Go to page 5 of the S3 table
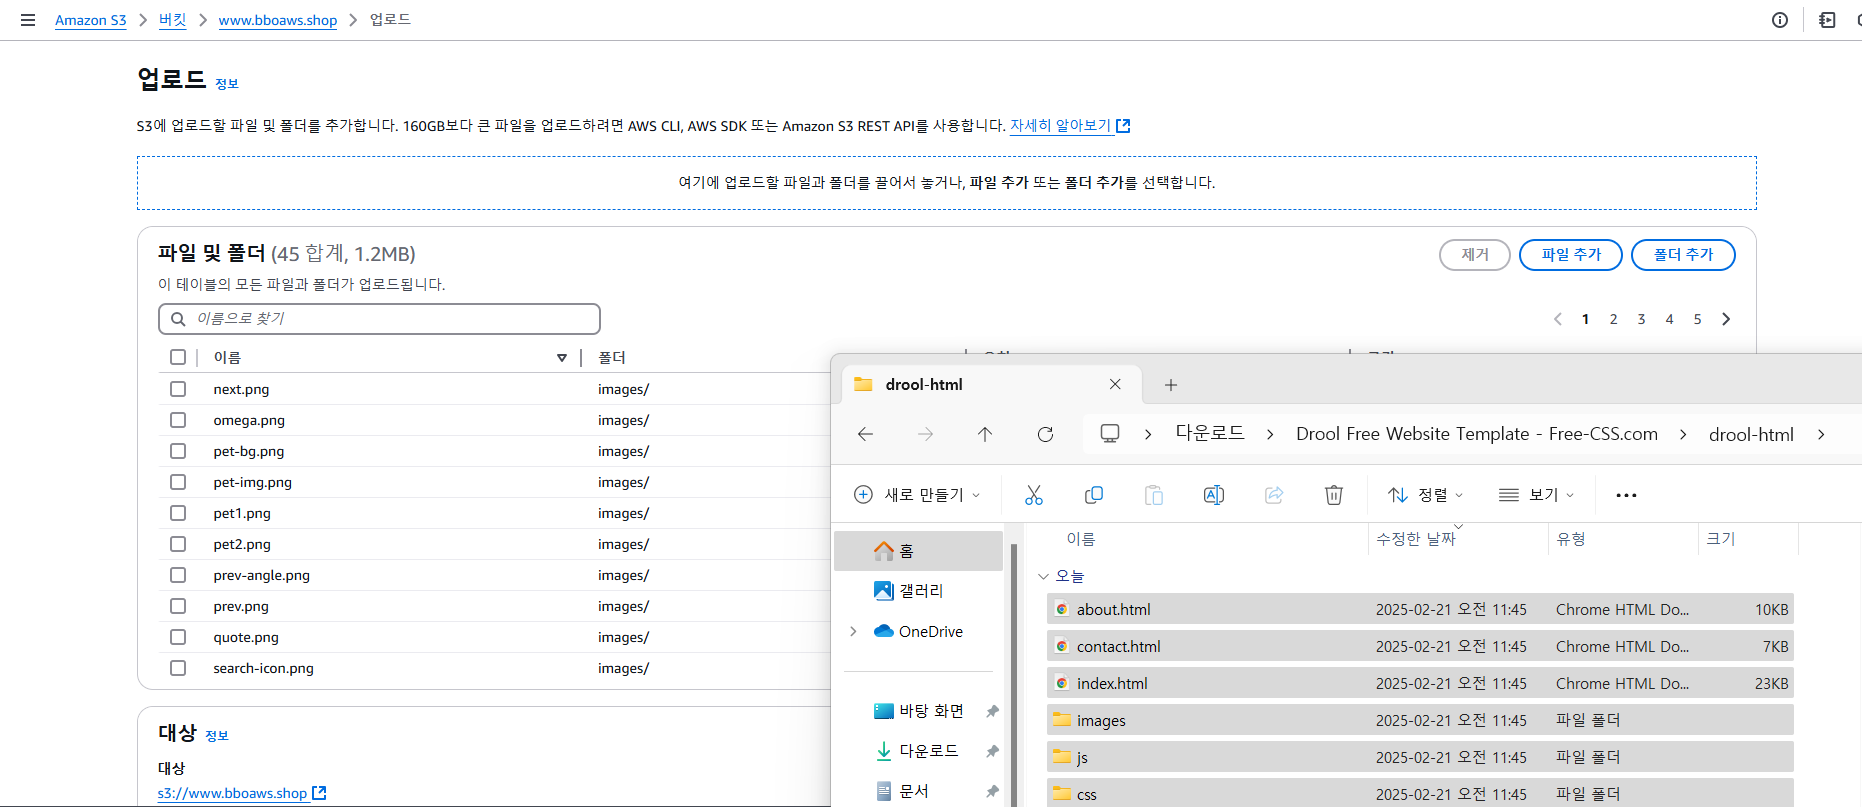Viewport: 1862px width, 807px height. tap(1697, 319)
